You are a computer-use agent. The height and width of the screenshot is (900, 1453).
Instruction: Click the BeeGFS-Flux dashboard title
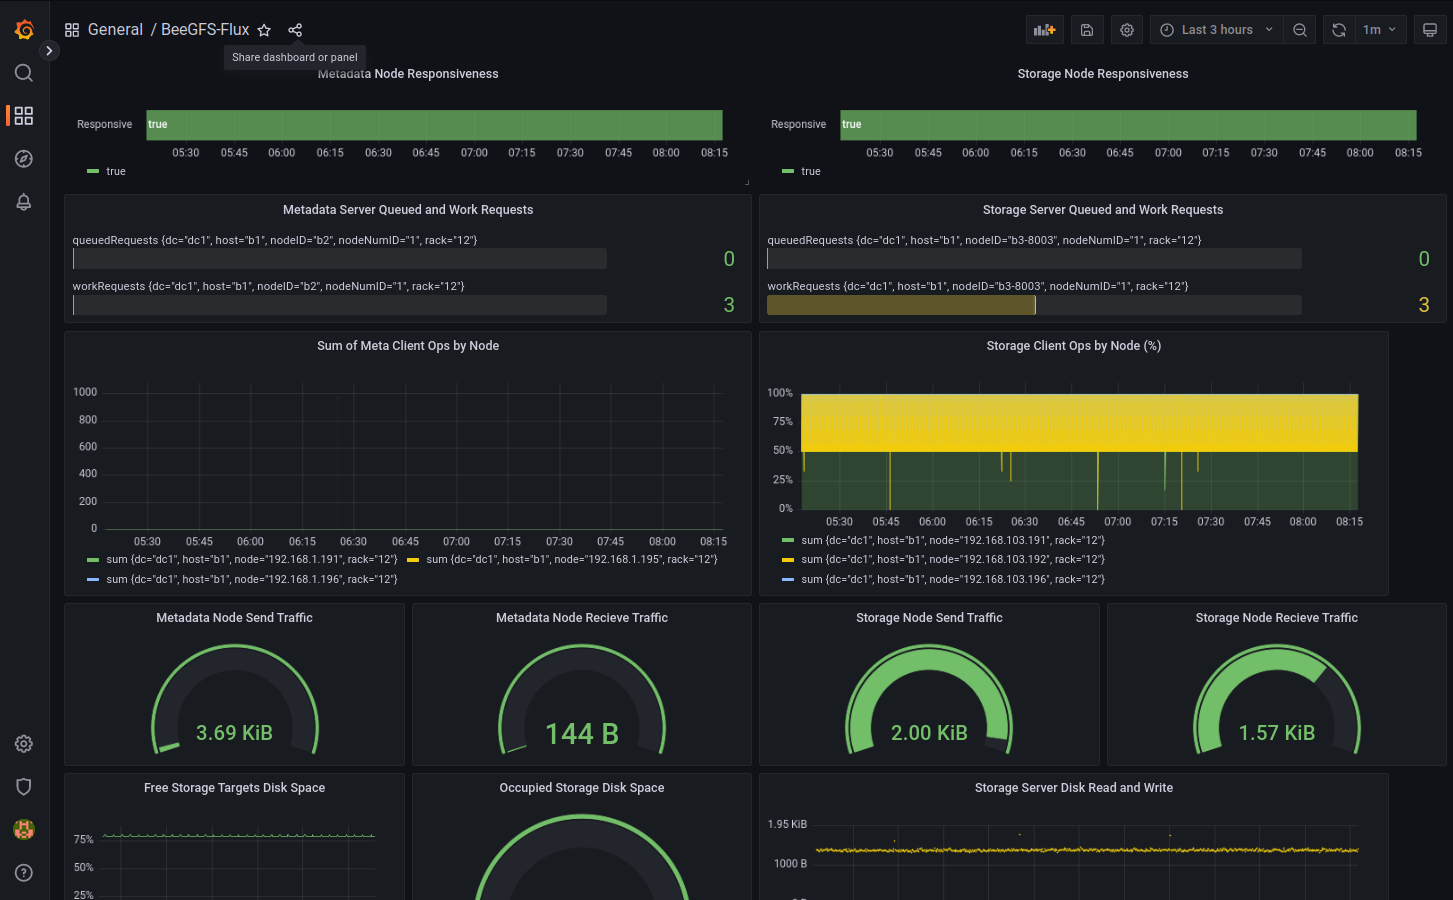205,30
